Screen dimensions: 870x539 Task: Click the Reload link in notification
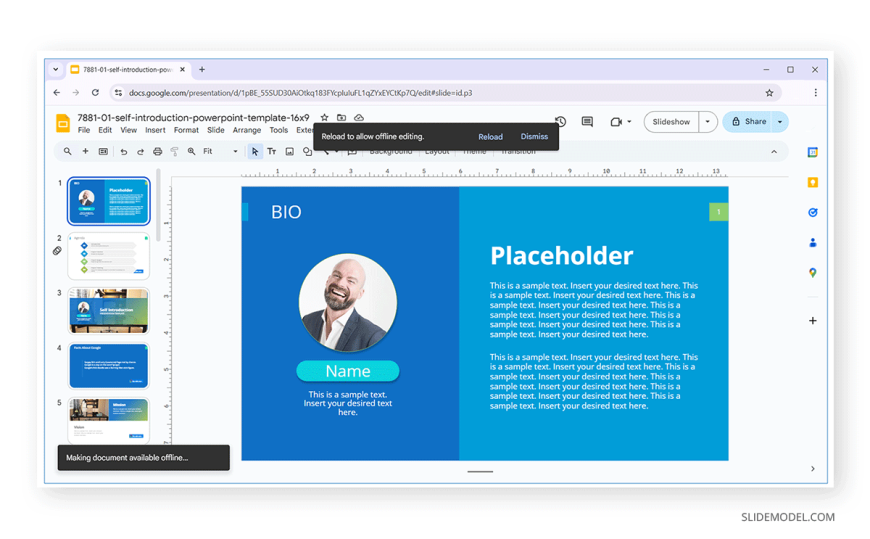point(490,137)
